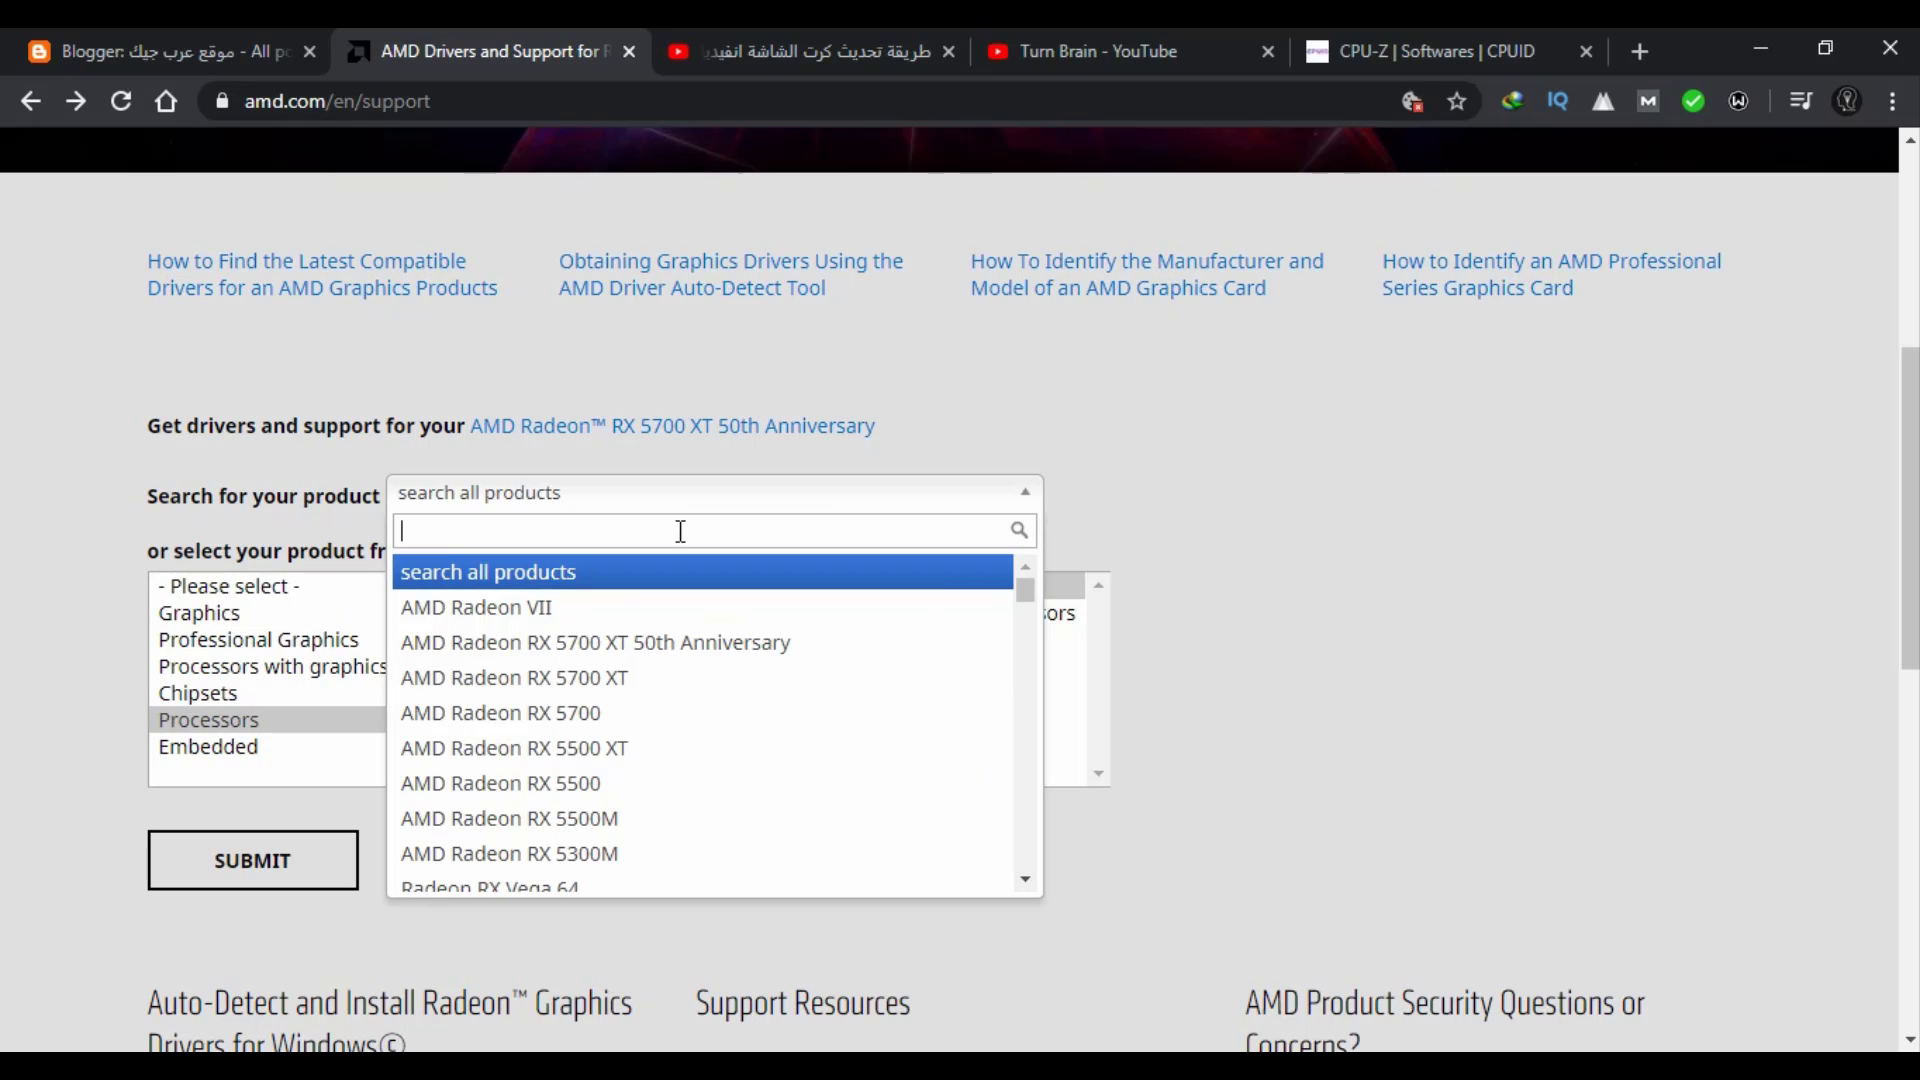Choose AMD Radeon RX 5500 option
This screenshot has width=1920, height=1080.
702,783
